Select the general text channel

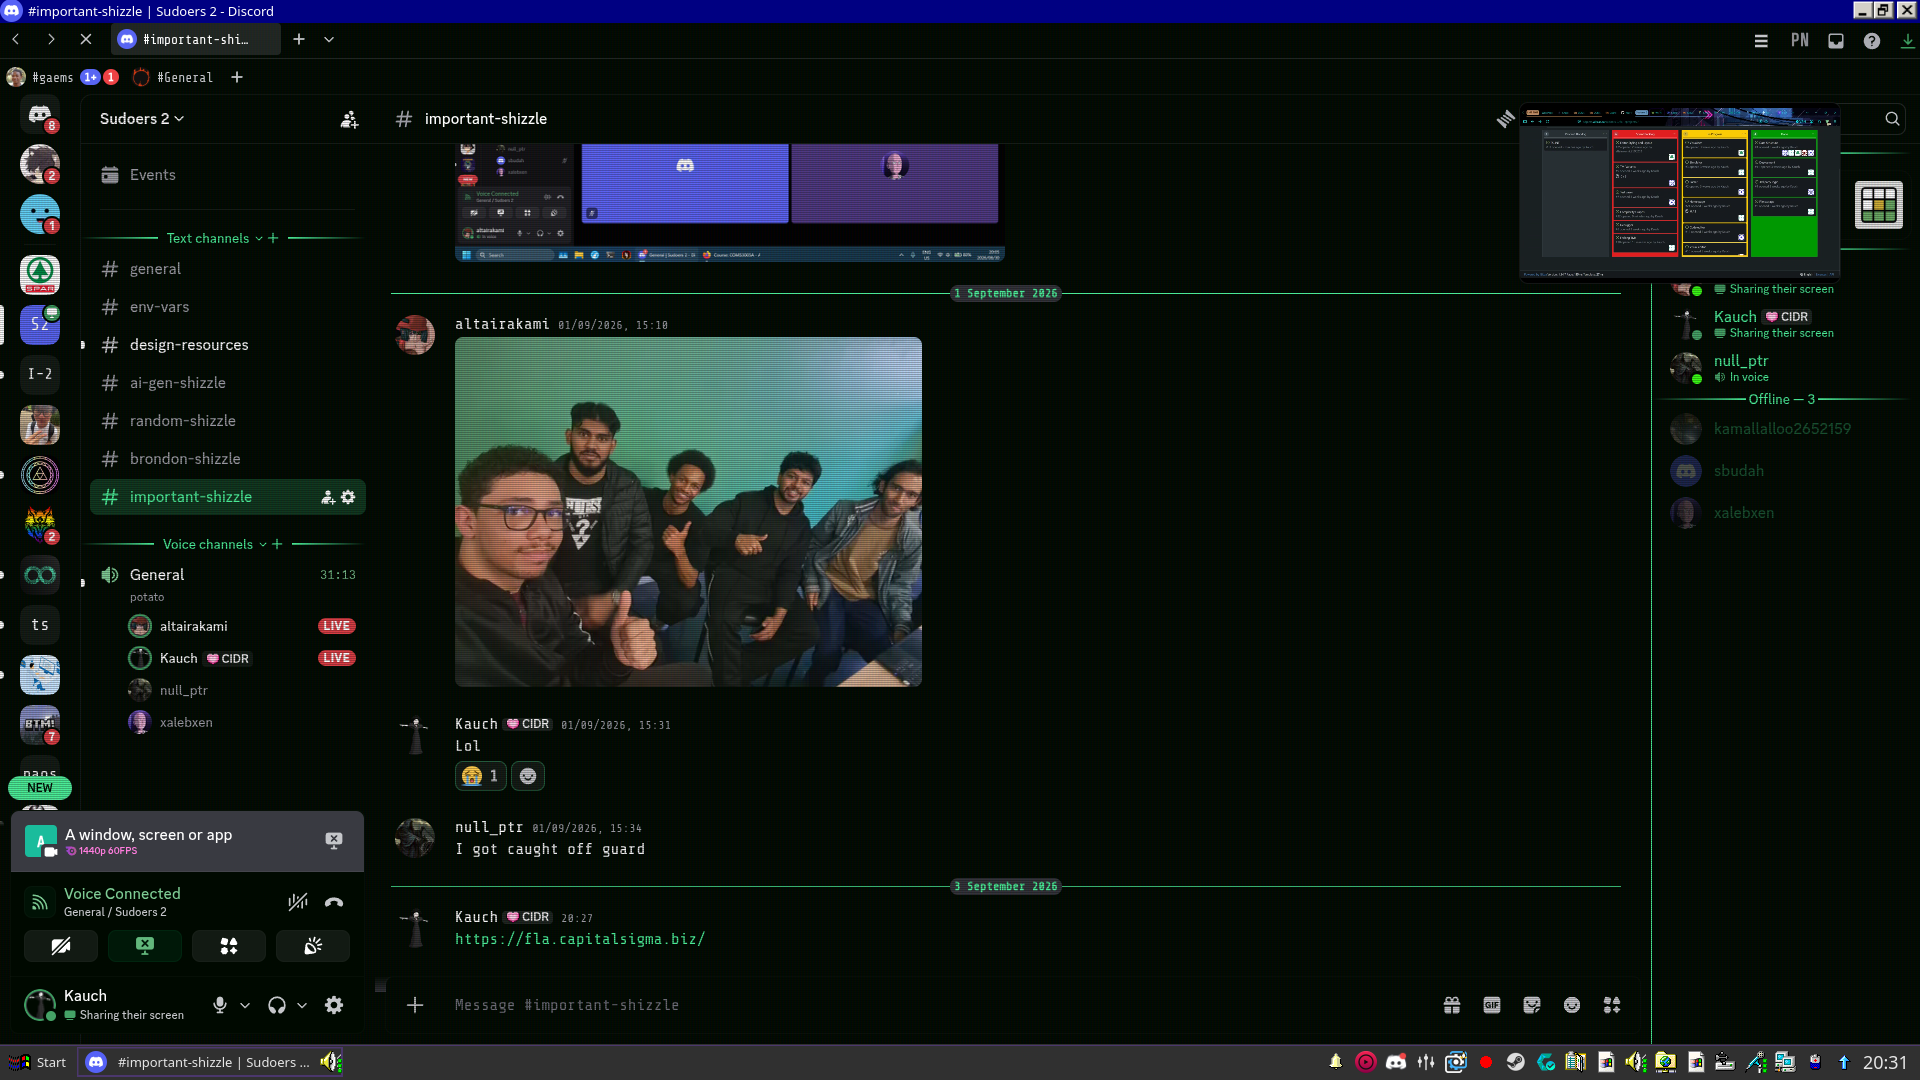click(x=228, y=269)
